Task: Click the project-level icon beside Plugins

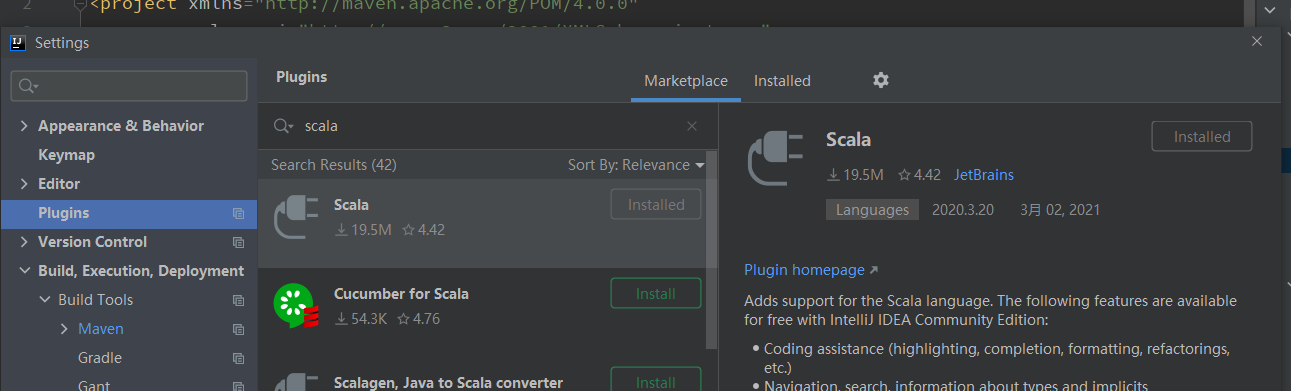Action: tap(238, 213)
